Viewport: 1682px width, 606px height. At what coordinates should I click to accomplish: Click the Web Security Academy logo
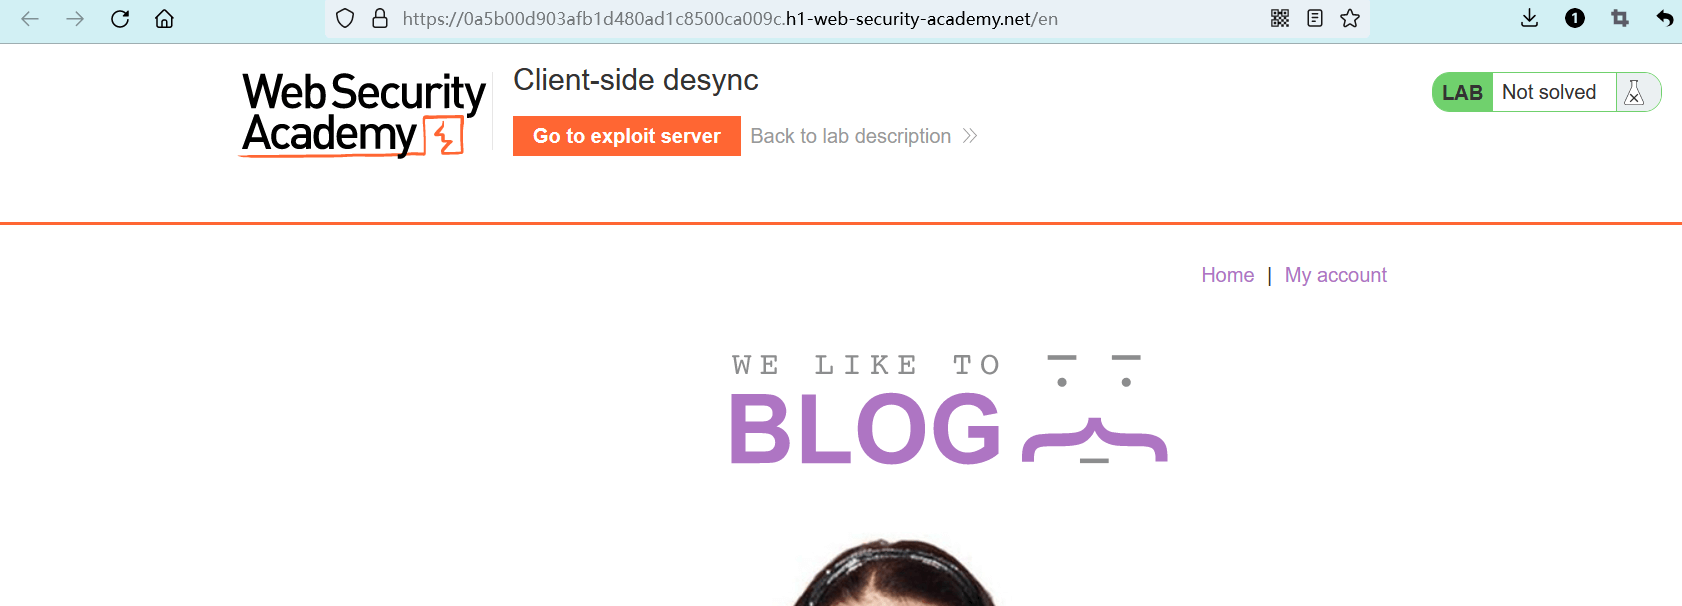pos(363,114)
